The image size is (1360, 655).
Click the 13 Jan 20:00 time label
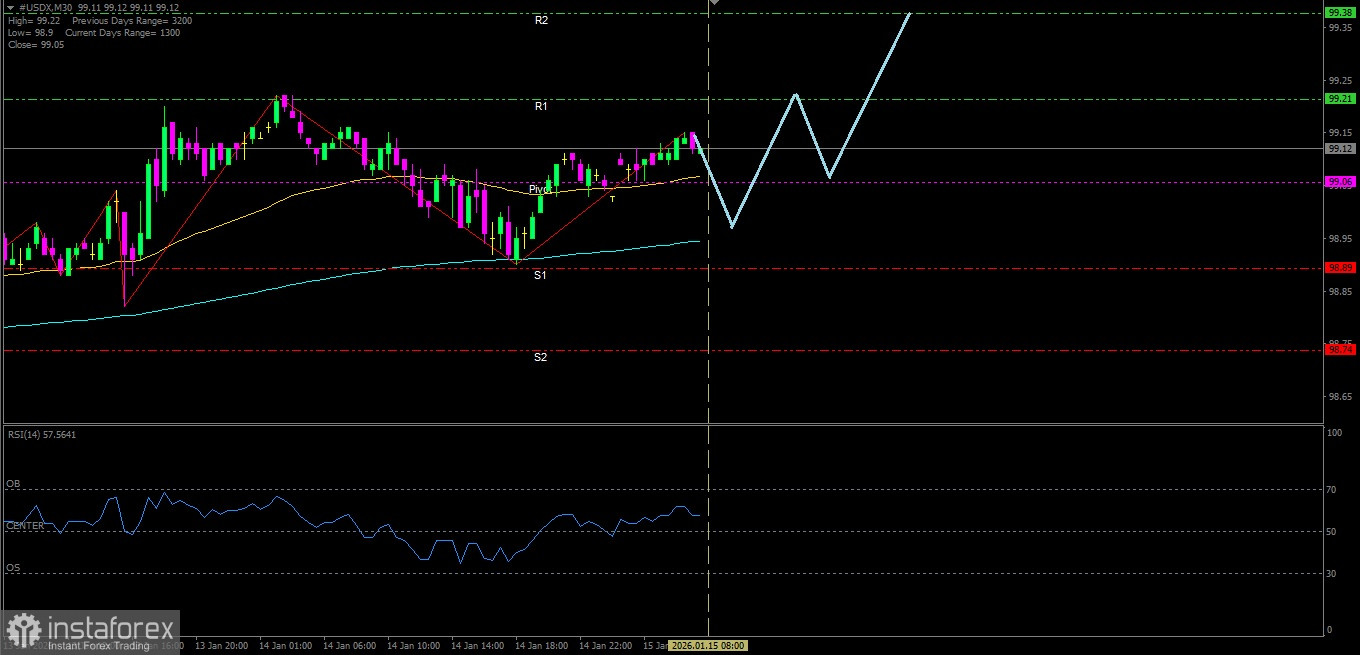pyautogui.click(x=221, y=646)
